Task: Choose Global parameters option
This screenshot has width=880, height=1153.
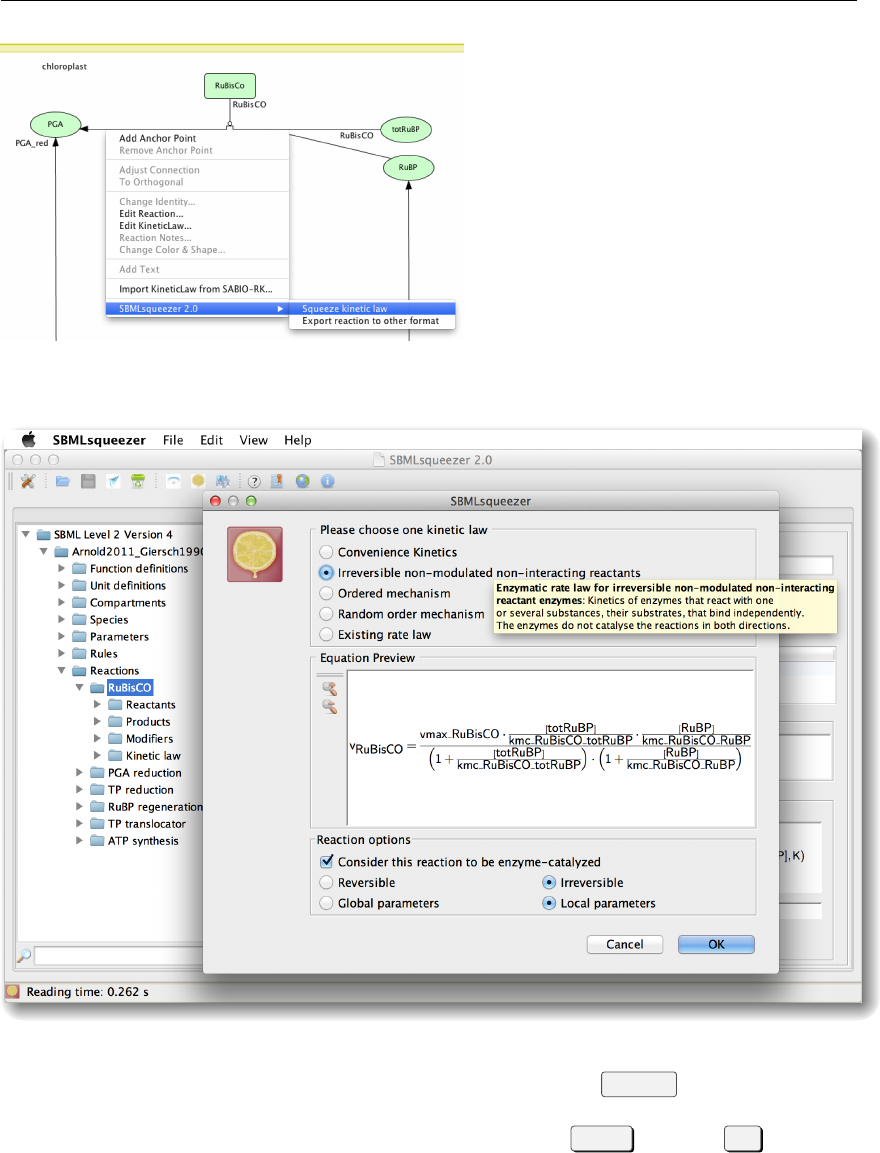Action: click(x=326, y=903)
